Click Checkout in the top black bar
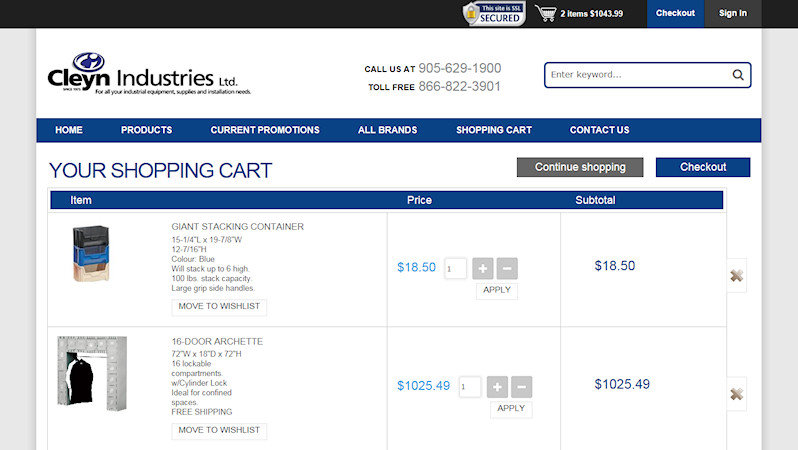Screen dimensions: 798x450 point(675,13)
